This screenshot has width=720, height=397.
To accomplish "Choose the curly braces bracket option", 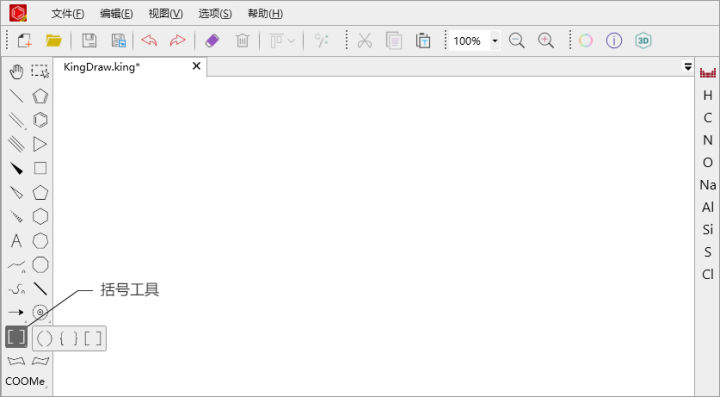I will (69, 339).
